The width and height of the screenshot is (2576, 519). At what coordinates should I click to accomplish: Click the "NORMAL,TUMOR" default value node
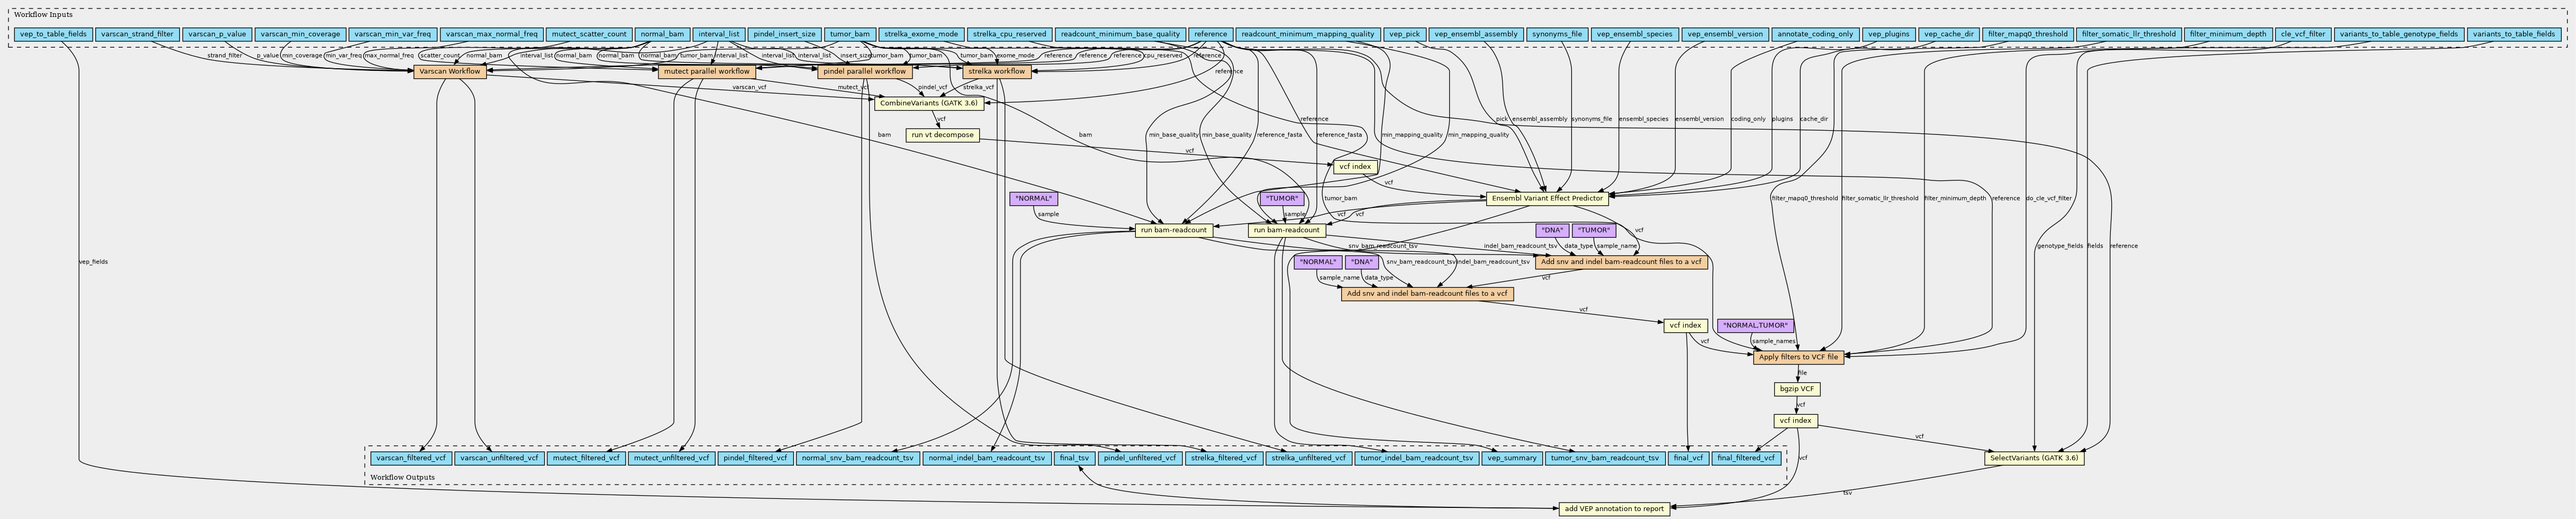click(x=1755, y=326)
